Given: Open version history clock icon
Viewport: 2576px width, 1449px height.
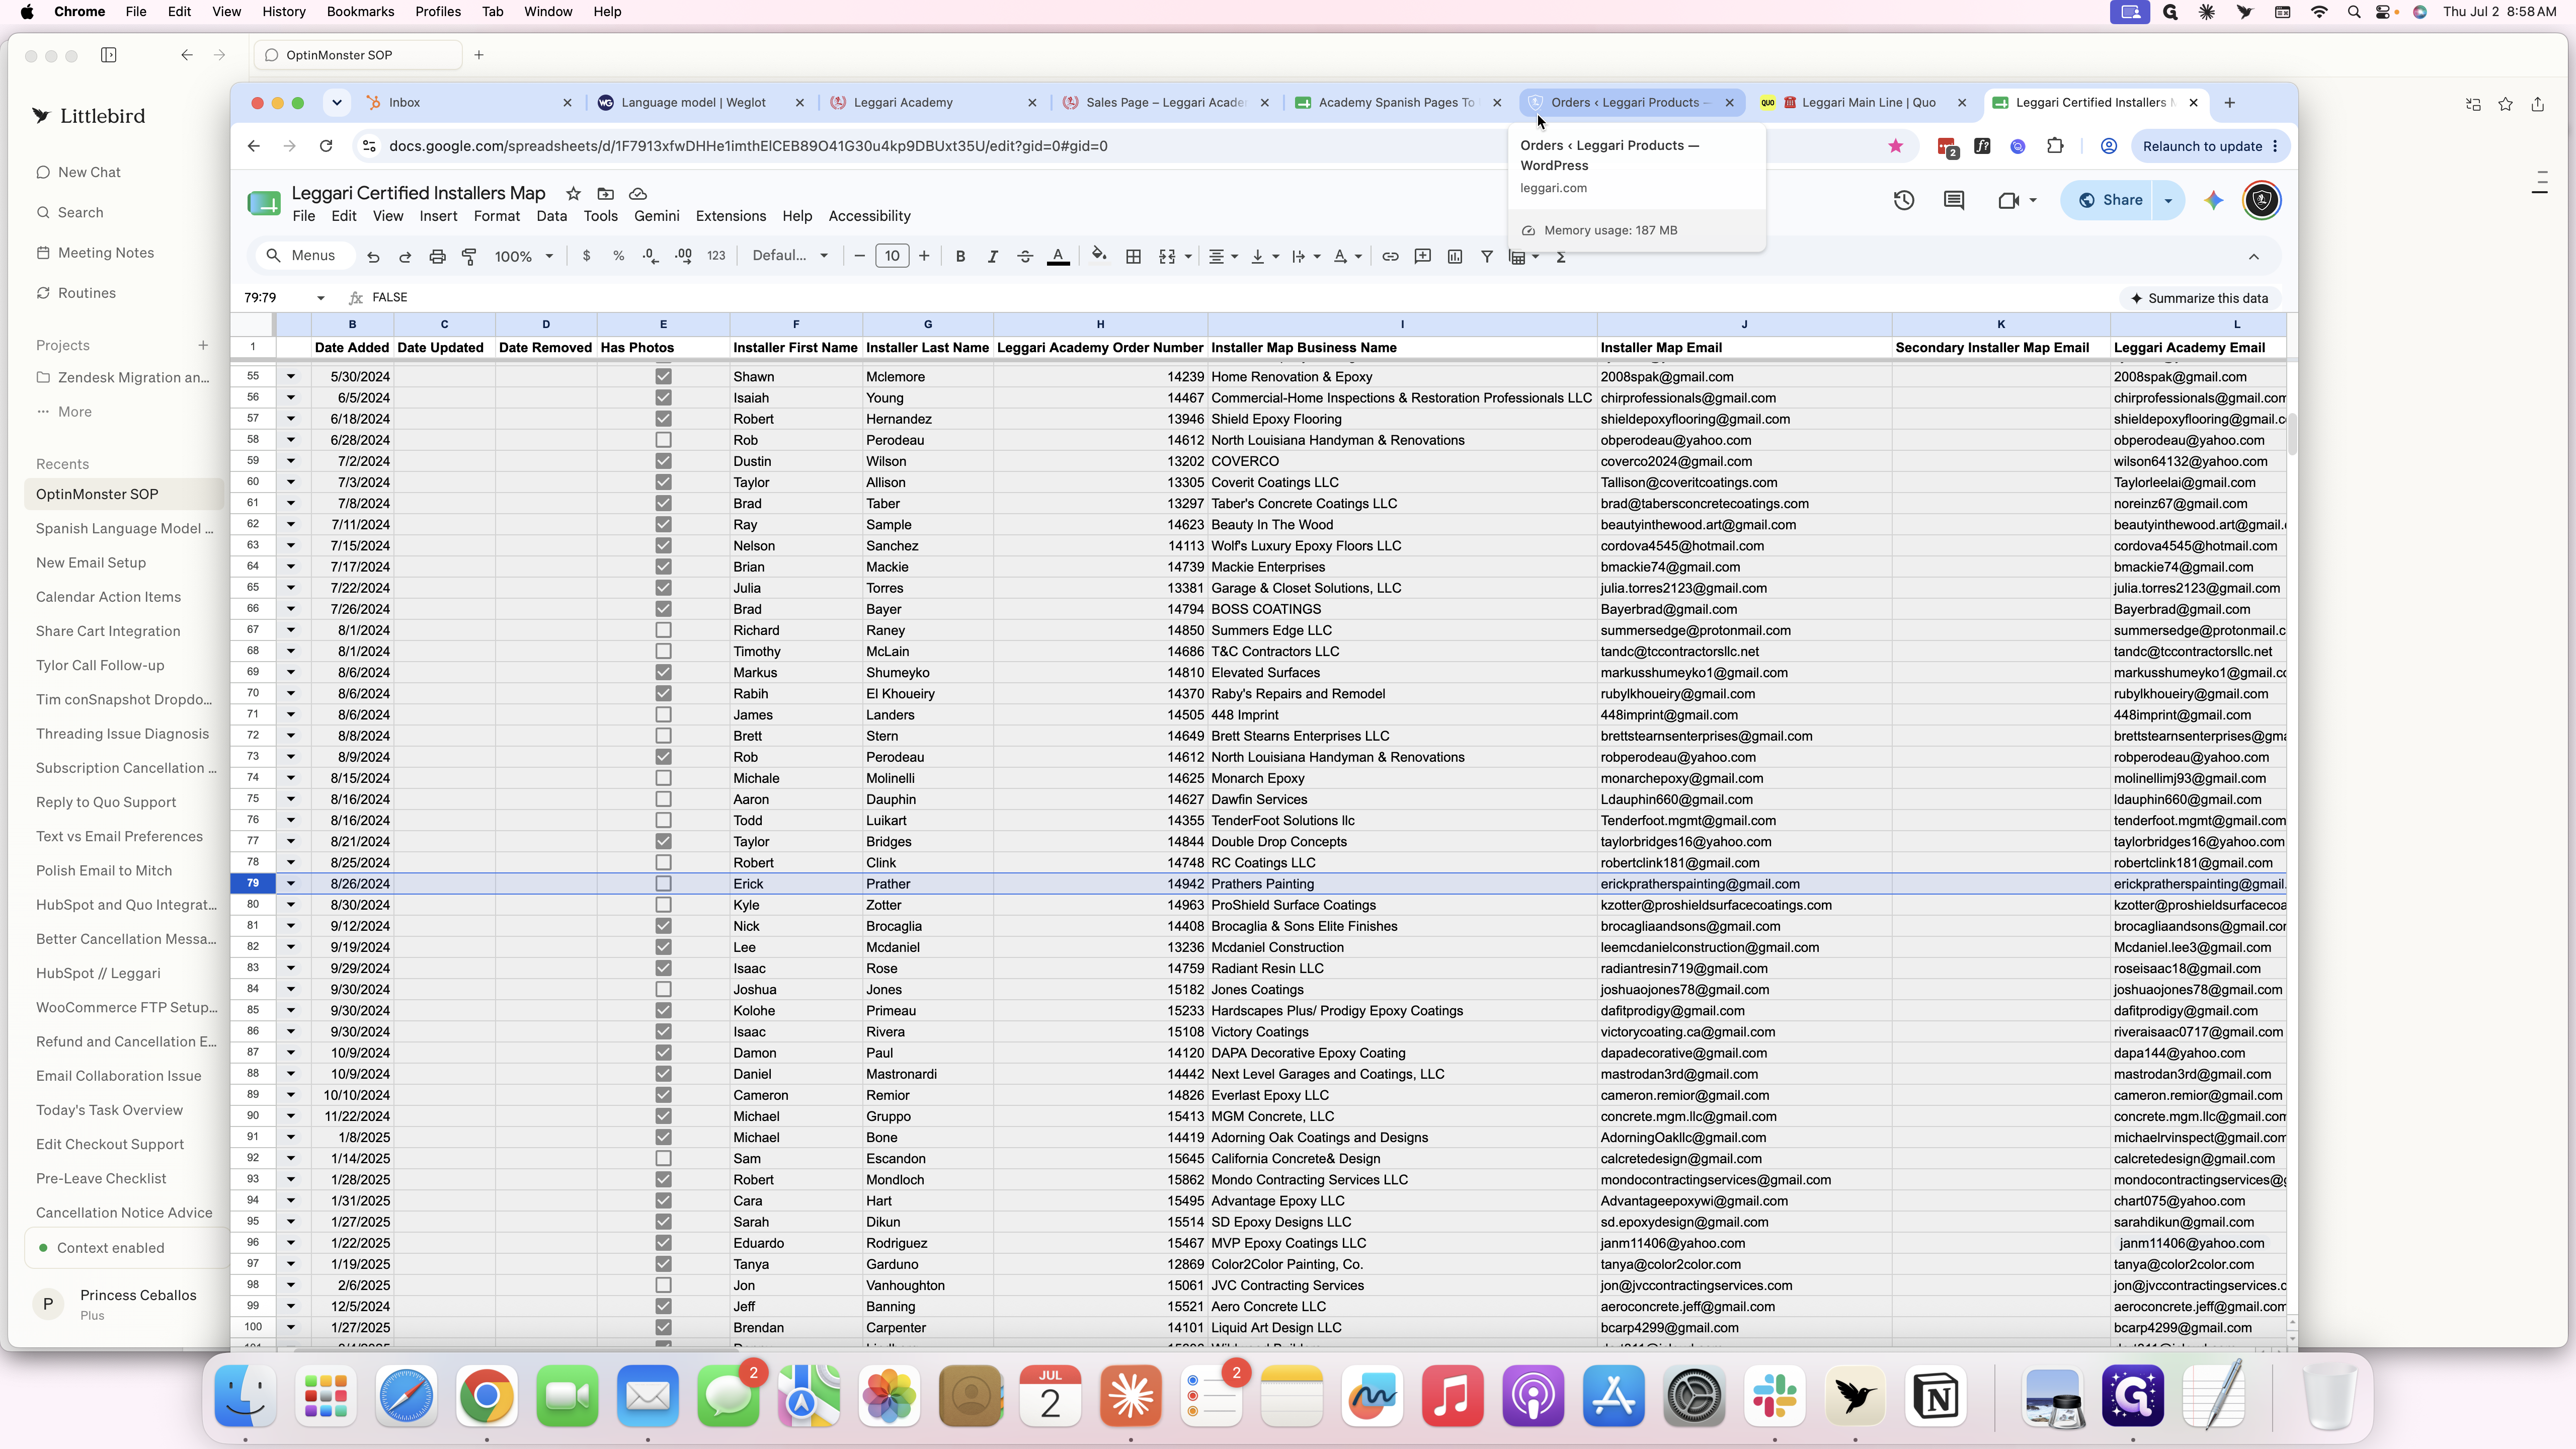Looking at the screenshot, I should [1904, 200].
